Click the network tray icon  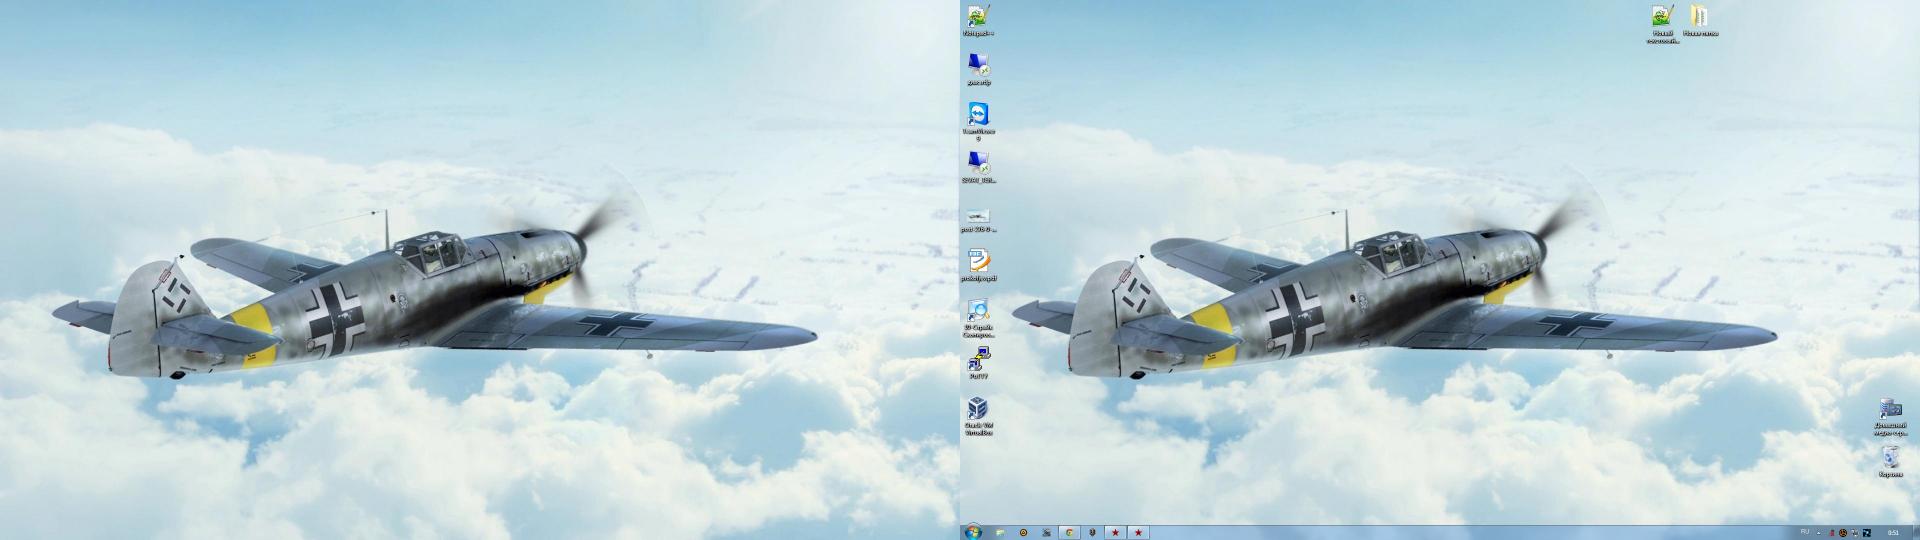[x=1855, y=533]
